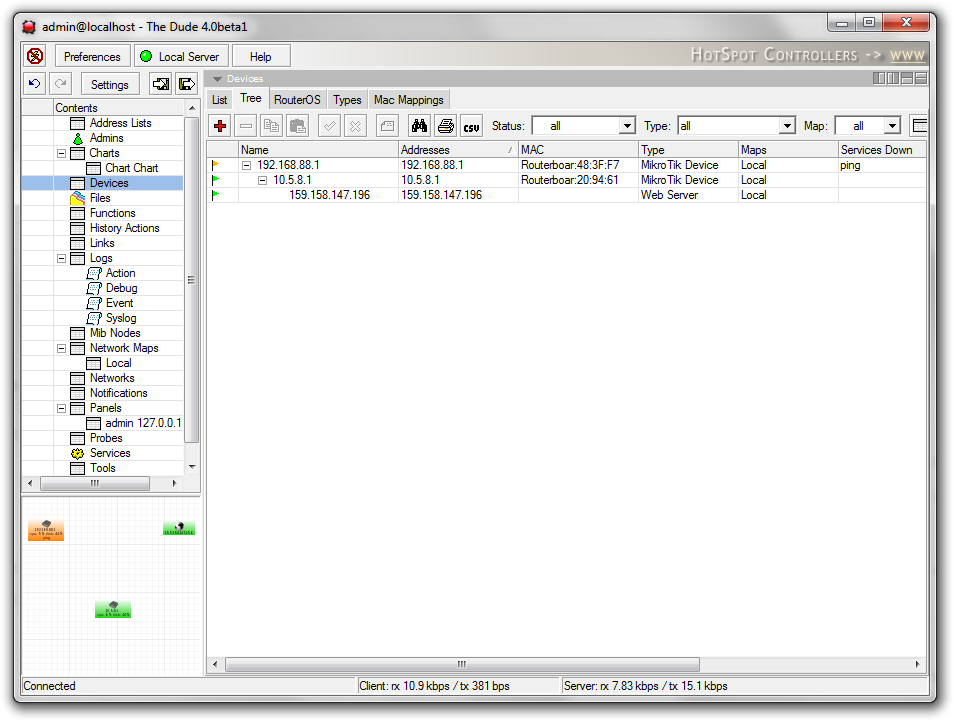Switch to the Mac Mappings tab
The width and height of the screenshot is (954, 722).
(409, 100)
